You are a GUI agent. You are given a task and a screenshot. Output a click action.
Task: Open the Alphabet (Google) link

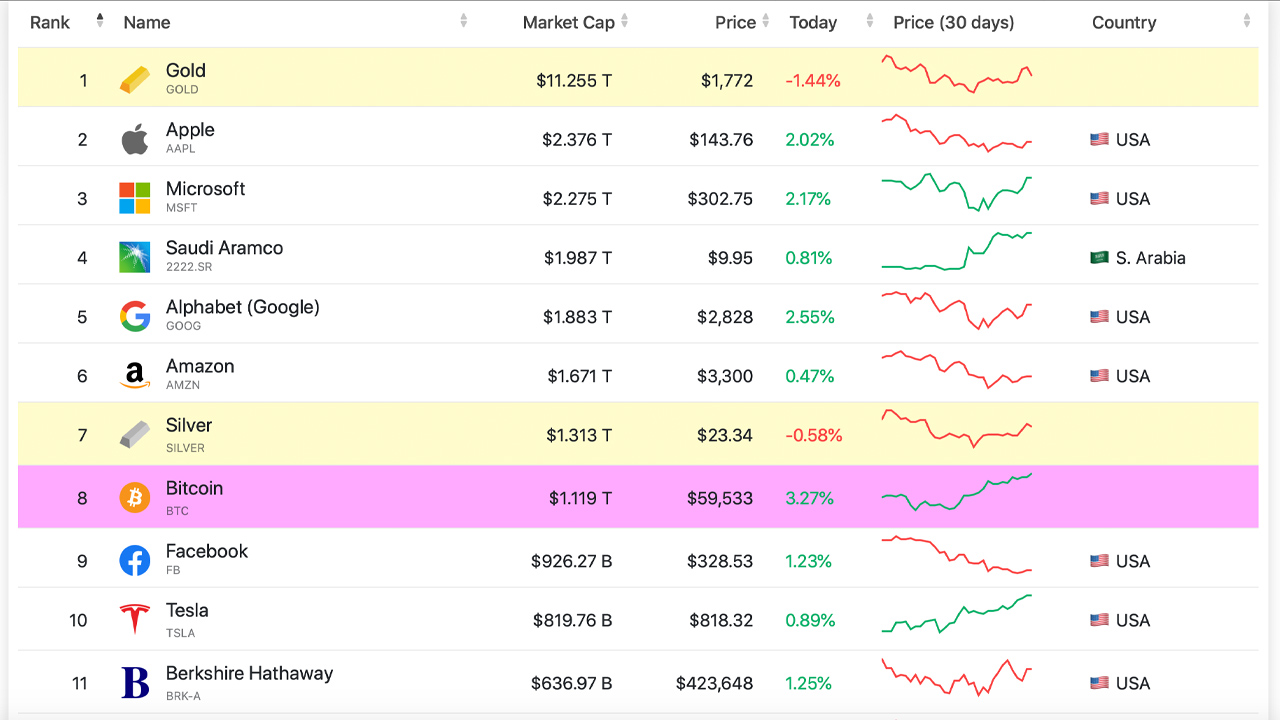coord(243,307)
